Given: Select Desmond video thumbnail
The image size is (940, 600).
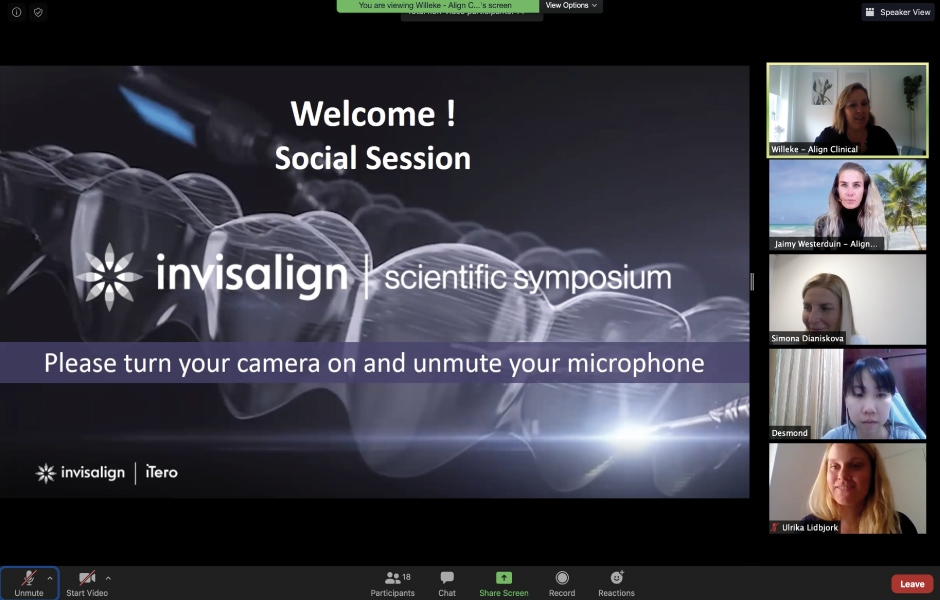Looking at the screenshot, I should pos(847,394).
